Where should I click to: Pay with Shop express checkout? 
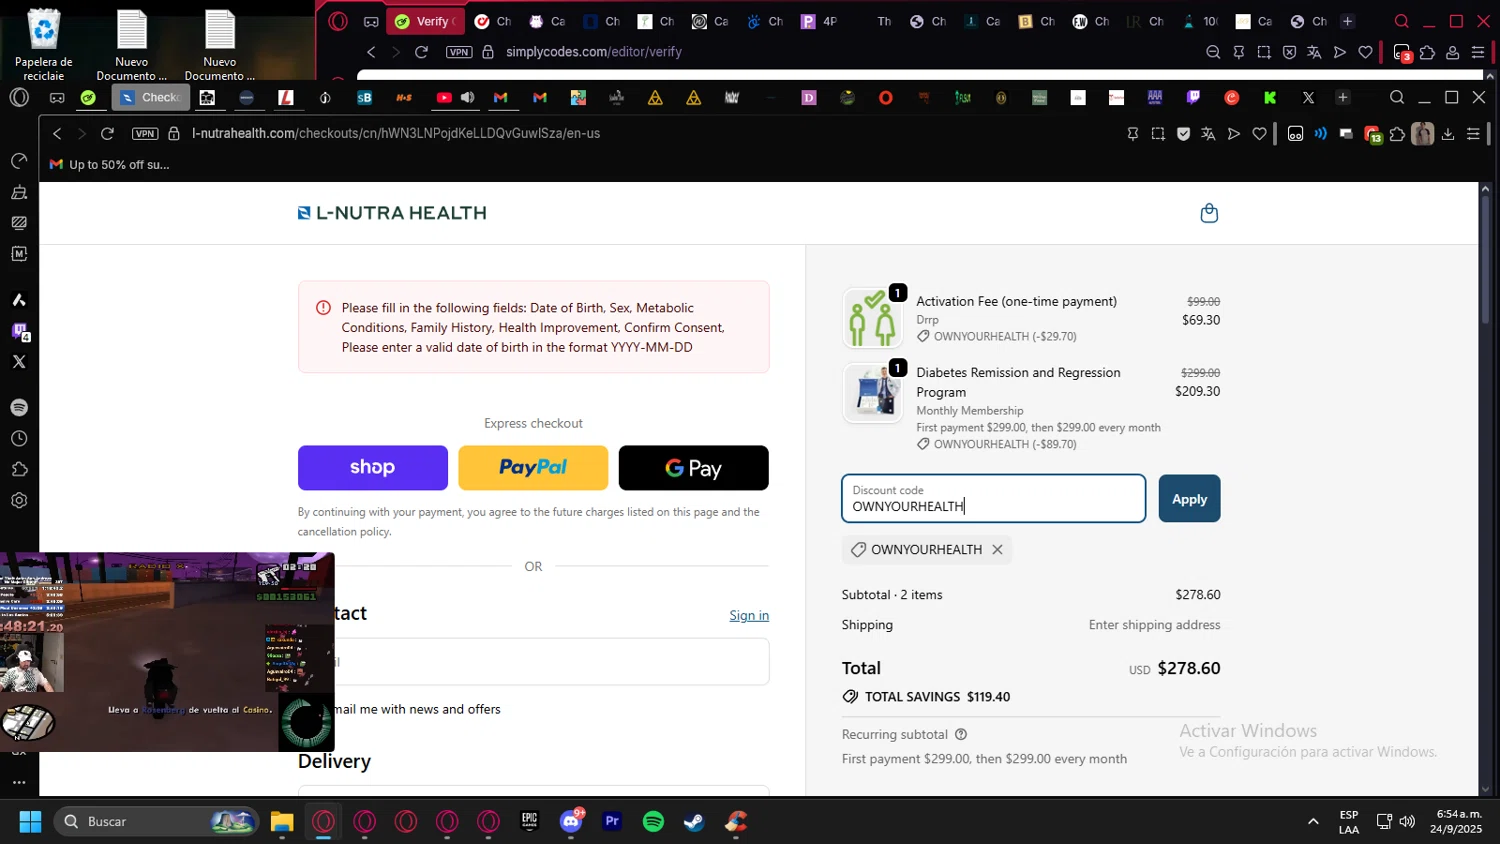373,468
